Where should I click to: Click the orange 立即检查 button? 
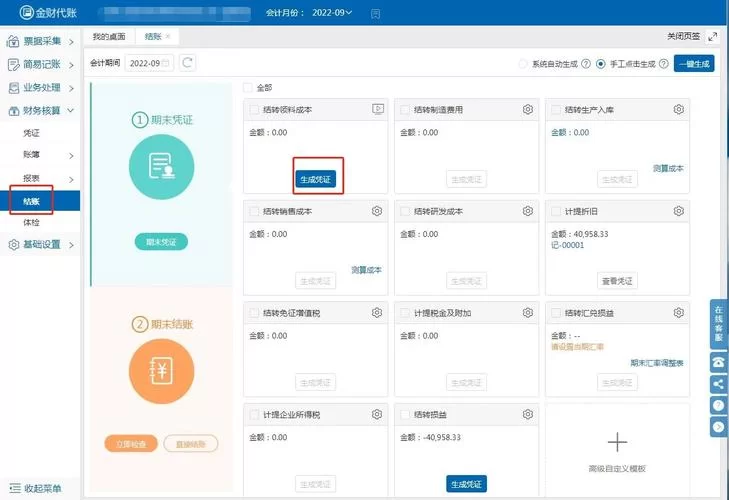coord(131,444)
